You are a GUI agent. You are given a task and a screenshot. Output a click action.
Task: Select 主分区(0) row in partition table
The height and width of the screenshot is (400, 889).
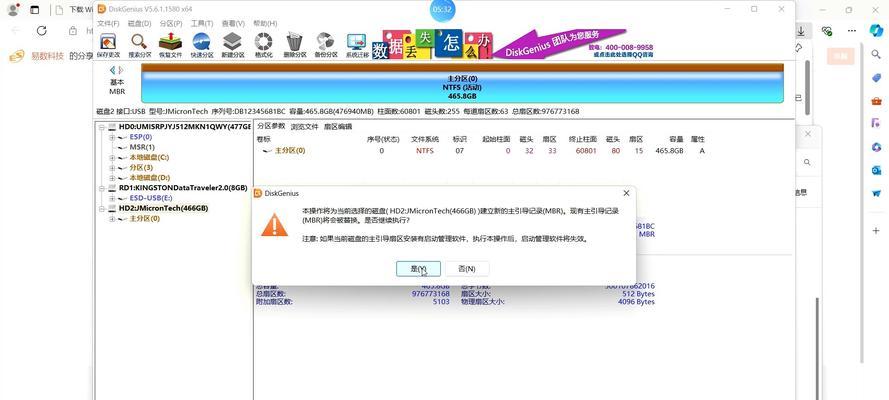[481, 151]
